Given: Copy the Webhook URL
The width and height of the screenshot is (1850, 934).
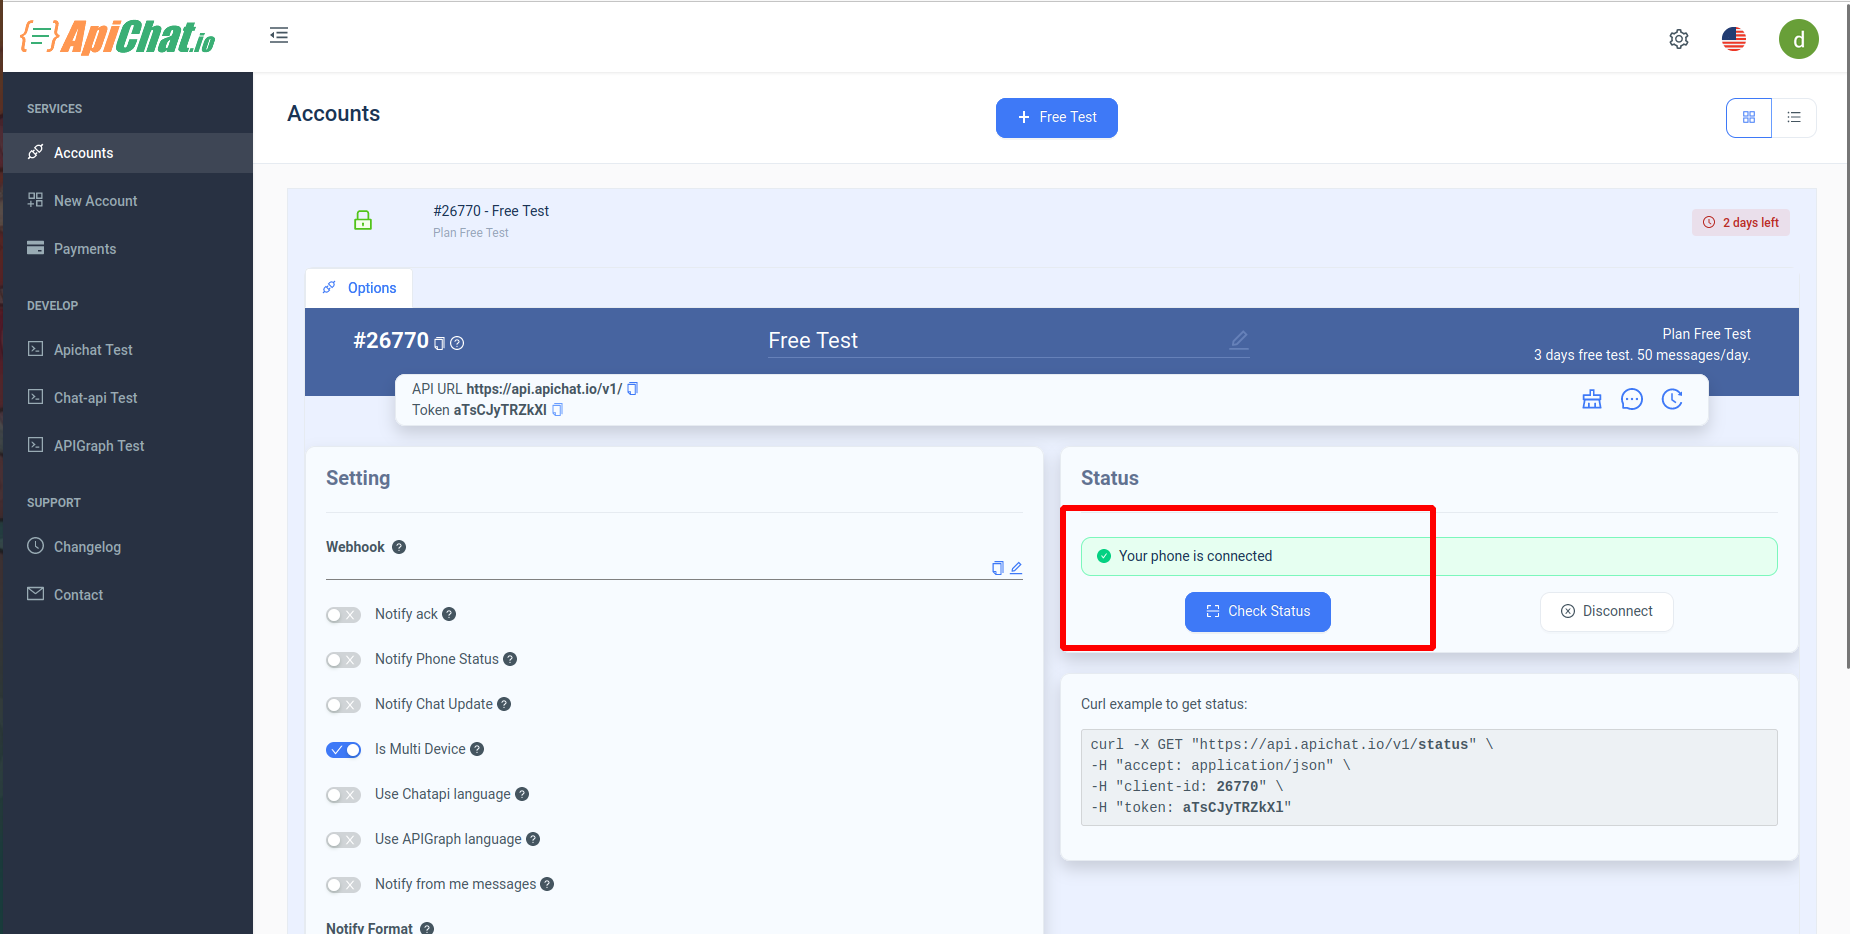Looking at the screenshot, I should [997, 568].
